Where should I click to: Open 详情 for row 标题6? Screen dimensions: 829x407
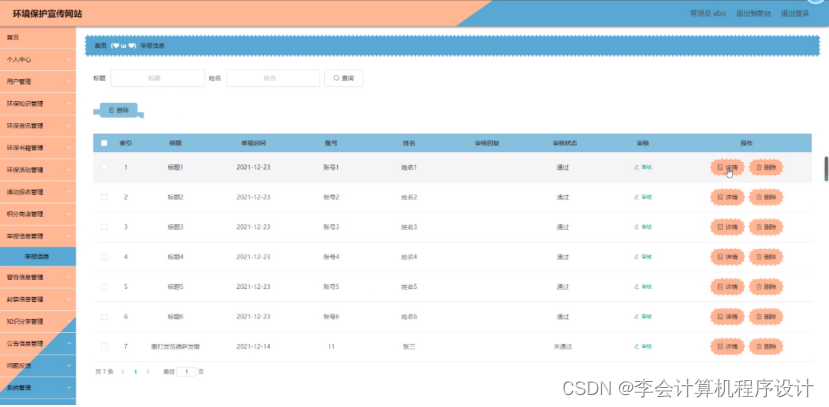[x=727, y=317]
